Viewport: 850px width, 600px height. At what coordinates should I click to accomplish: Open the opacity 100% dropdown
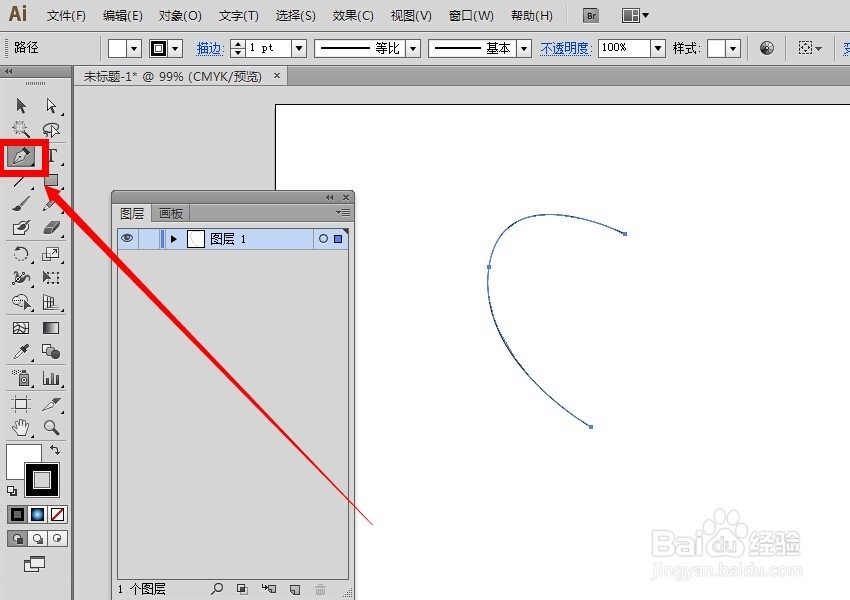coord(658,49)
